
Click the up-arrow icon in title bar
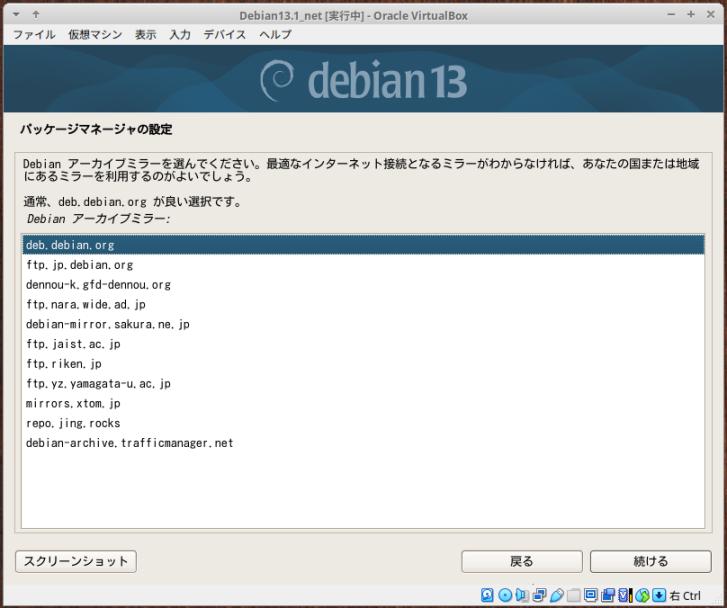tap(36, 15)
